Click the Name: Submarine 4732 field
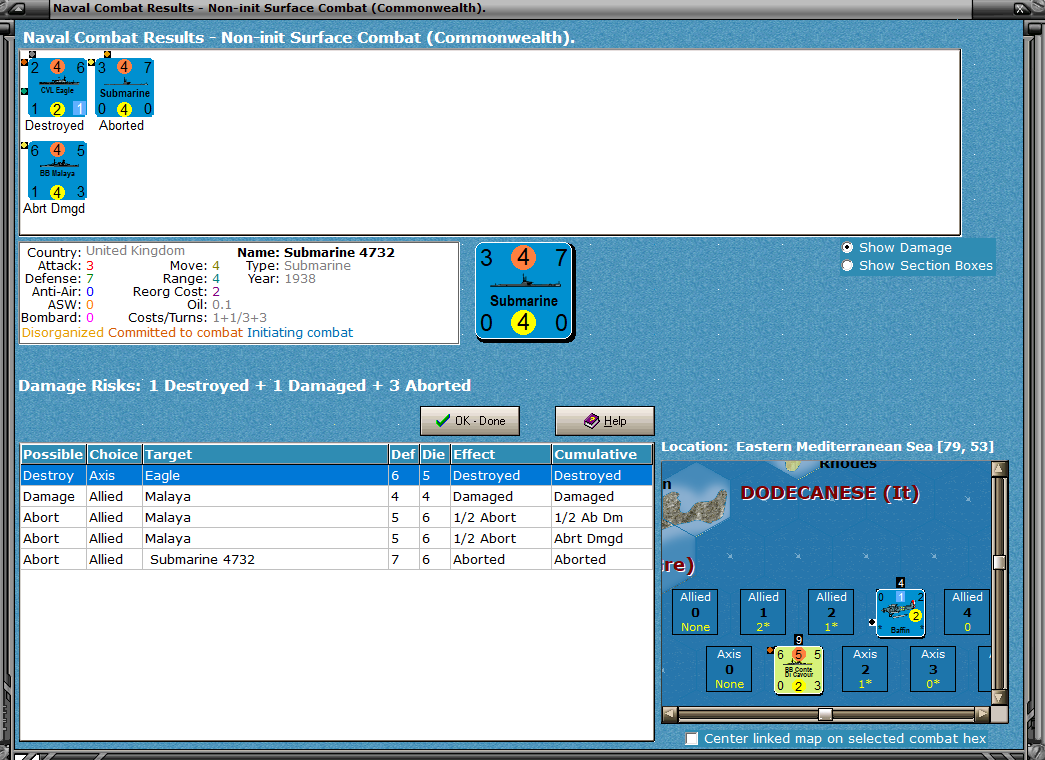1045x760 pixels. click(x=316, y=253)
